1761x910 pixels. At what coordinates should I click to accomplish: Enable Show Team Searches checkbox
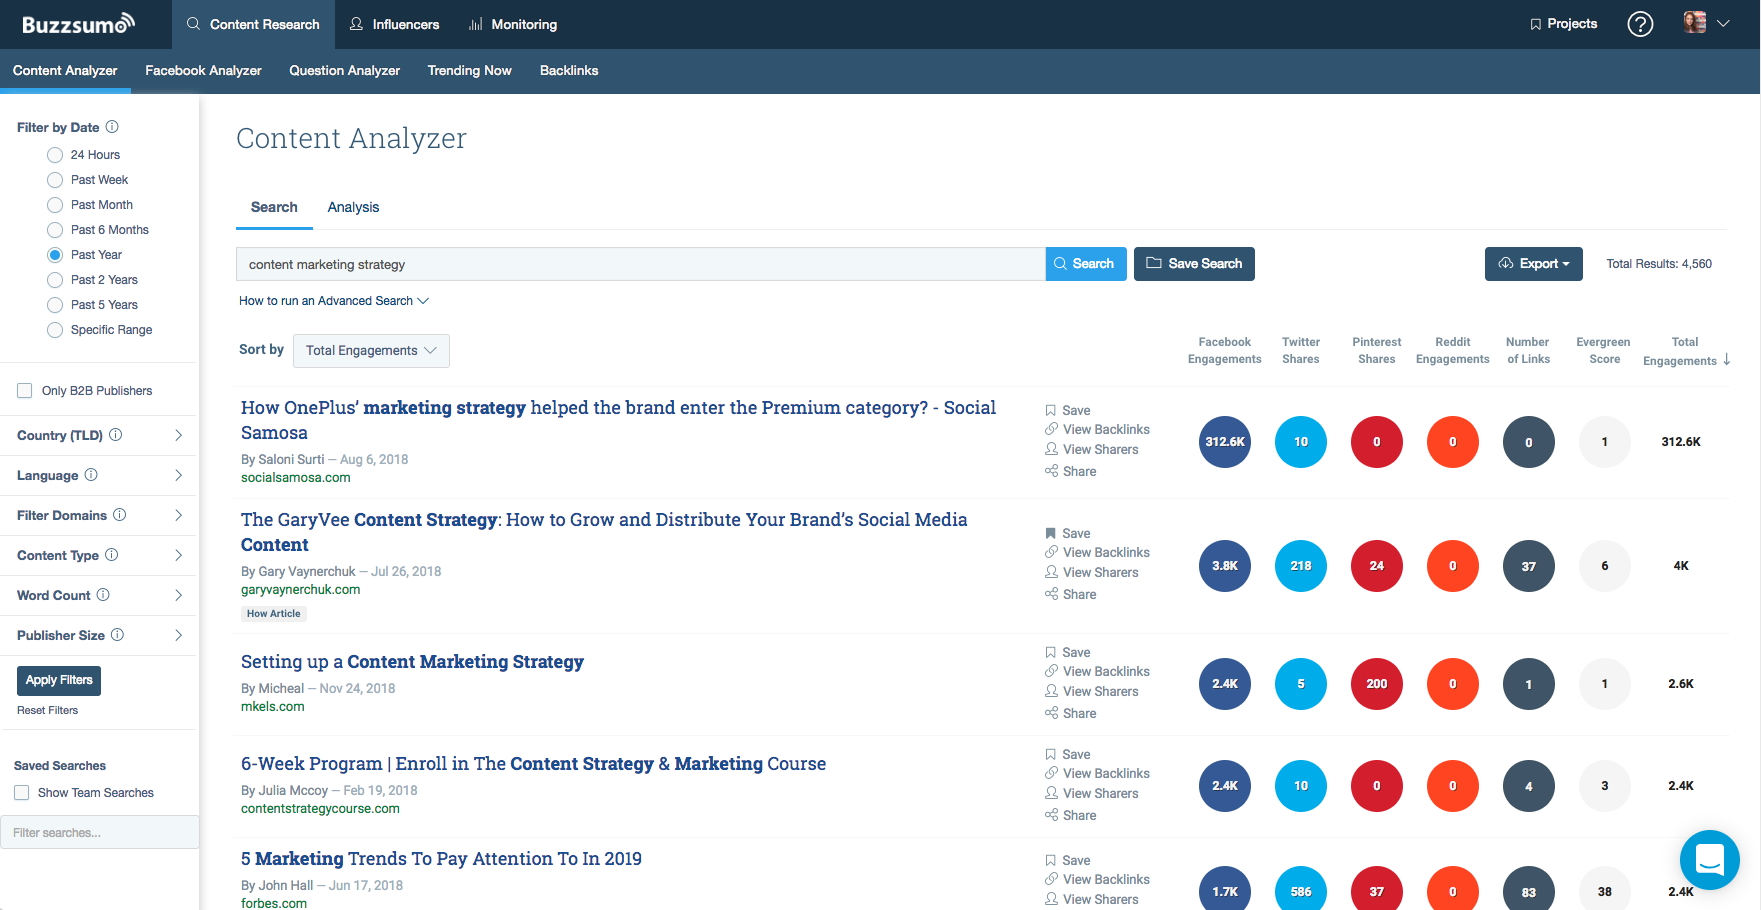pyautogui.click(x=22, y=793)
